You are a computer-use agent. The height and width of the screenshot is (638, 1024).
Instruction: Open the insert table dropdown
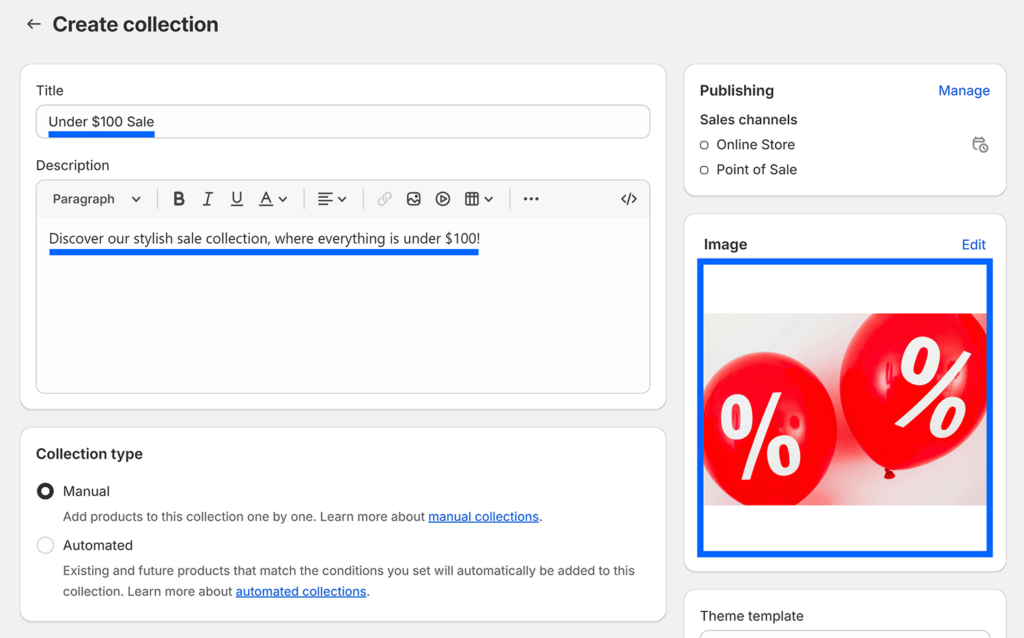479,199
